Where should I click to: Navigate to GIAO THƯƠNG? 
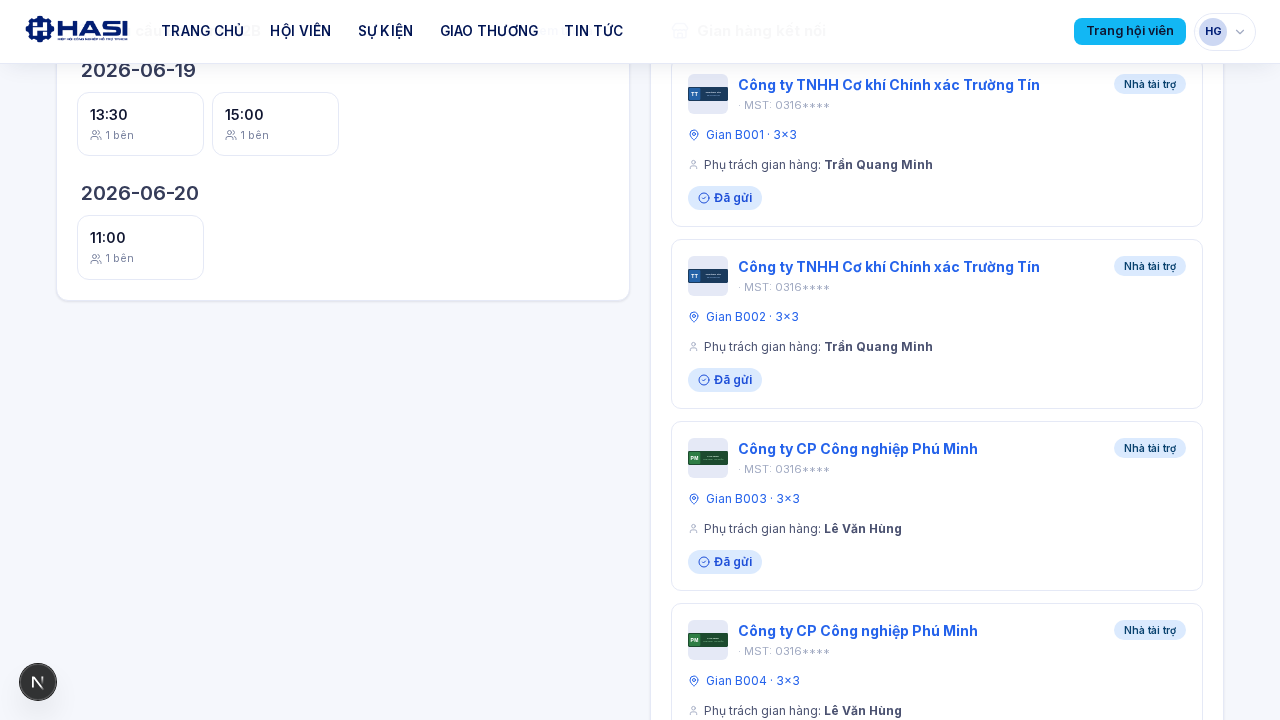489,31
